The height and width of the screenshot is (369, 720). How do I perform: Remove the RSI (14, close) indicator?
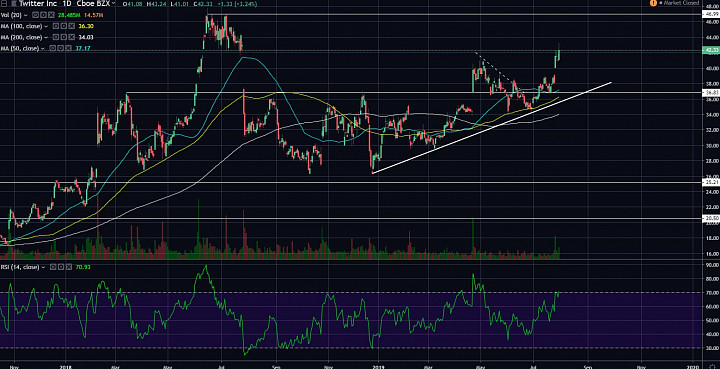(69, 267)
